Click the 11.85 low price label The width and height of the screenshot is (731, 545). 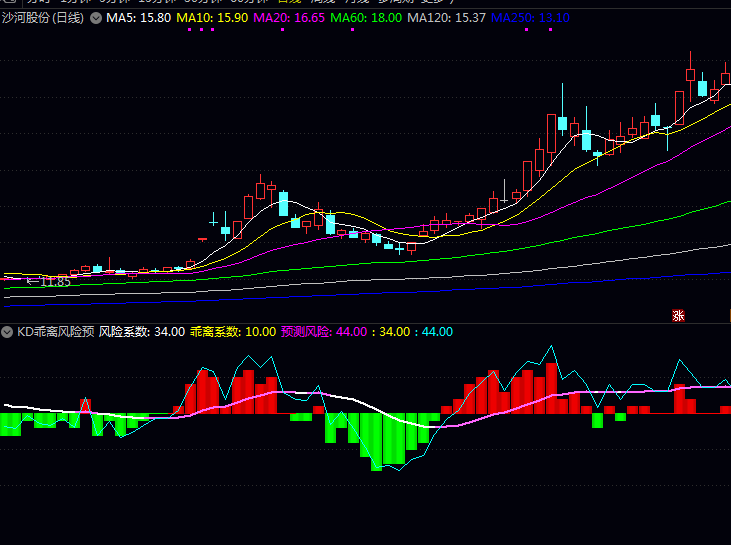pyautogui.click(x=55, y=282)
